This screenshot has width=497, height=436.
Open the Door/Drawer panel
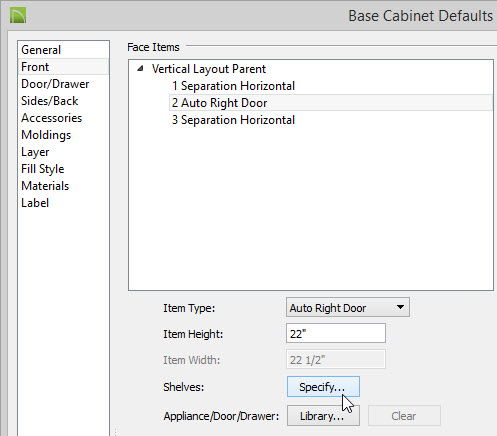tap(55, 84)
